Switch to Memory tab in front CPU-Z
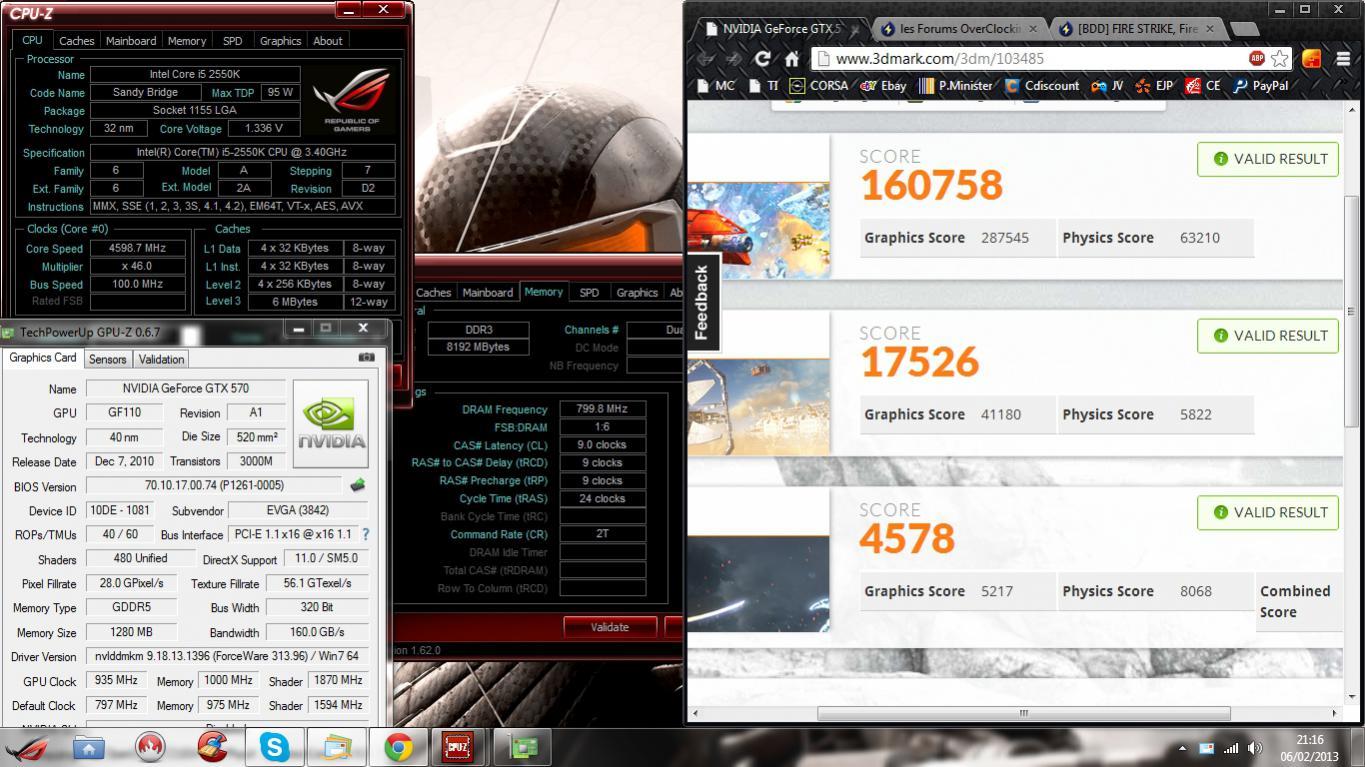The height and width of the screenshot is (767, 1365). pos(187,41)
